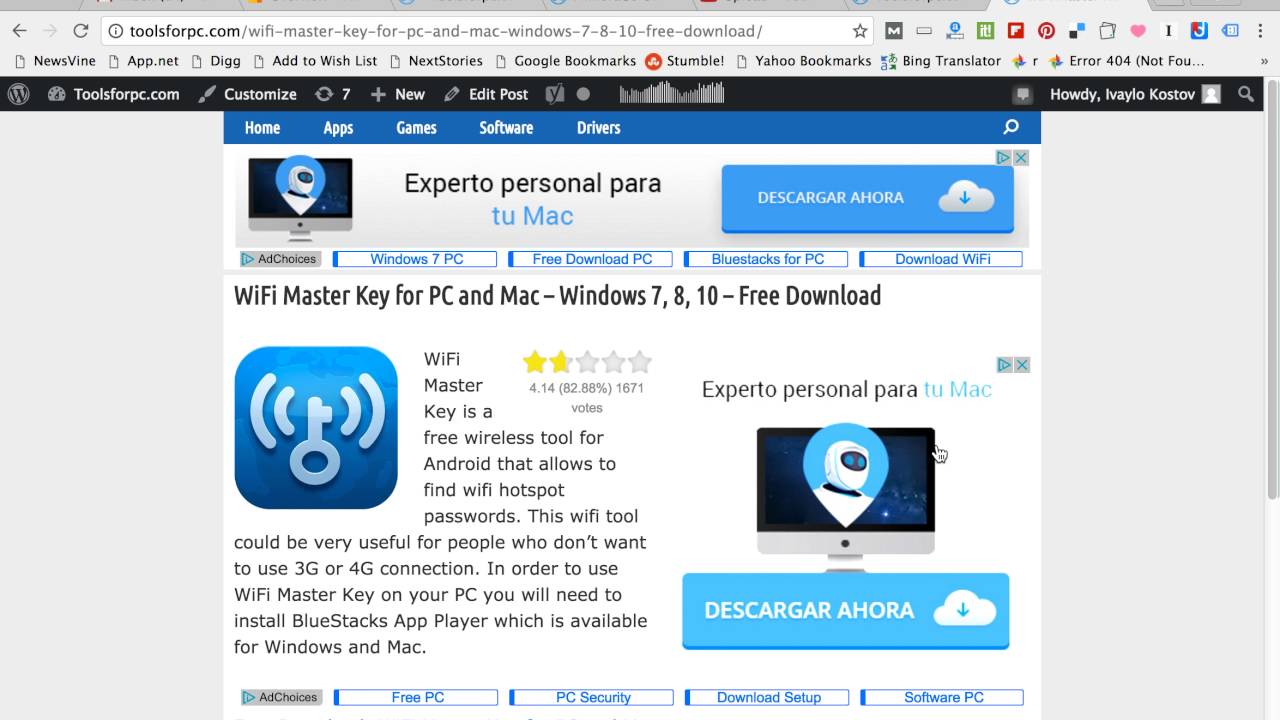
Task: Expand the hidden bookmarks overflow chevron
Action: coord(1264,61)
